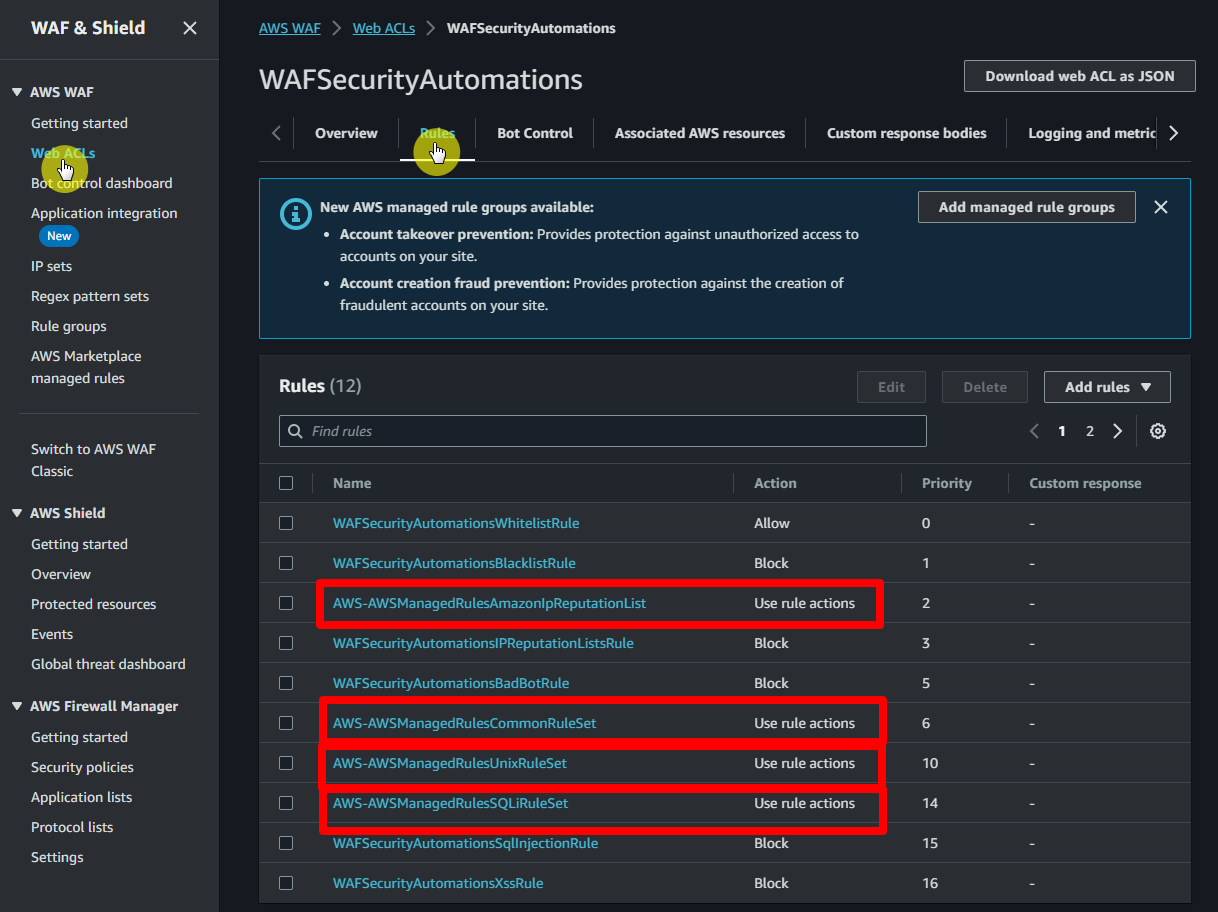Open Global threat dashboard

coord(108,664)
